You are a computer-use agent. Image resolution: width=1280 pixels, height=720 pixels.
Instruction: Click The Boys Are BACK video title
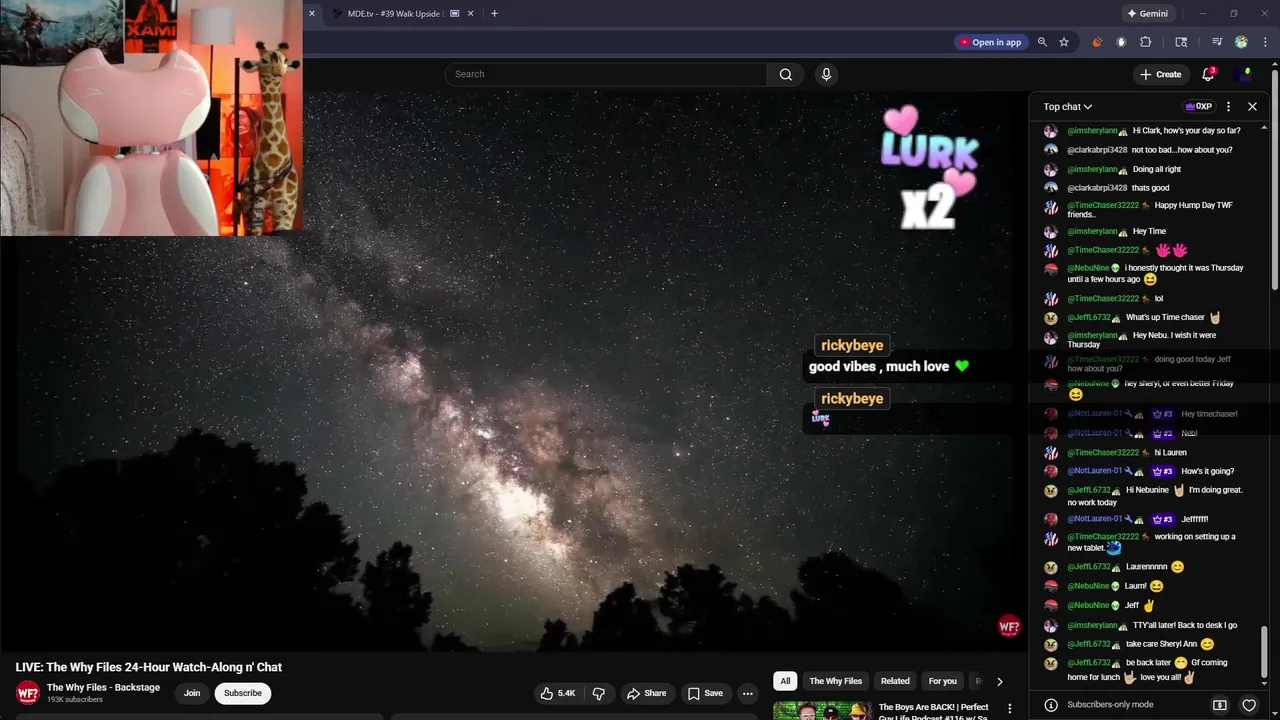934,711
